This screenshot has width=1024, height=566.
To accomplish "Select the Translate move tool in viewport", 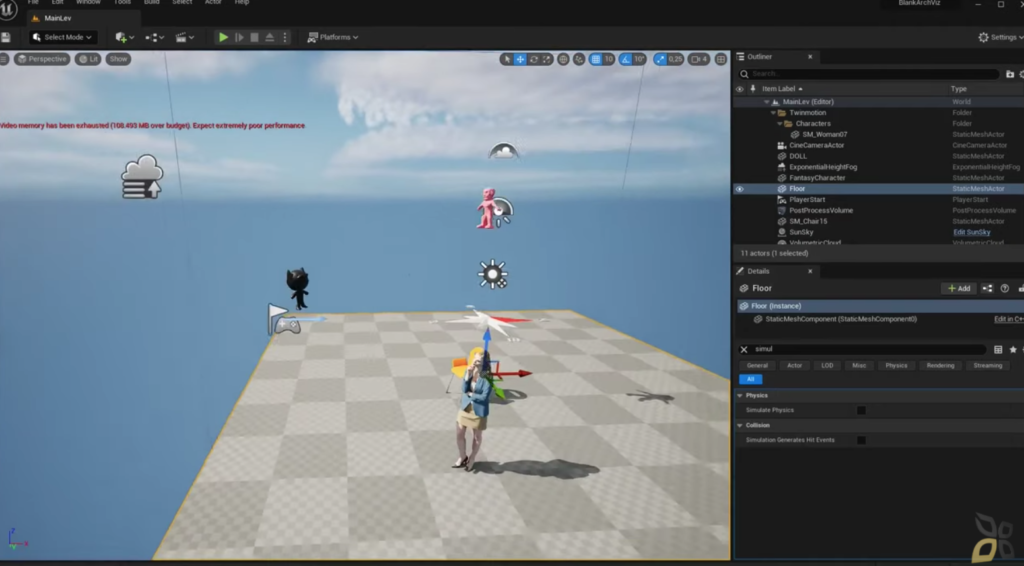I will (x=520, y=59).
